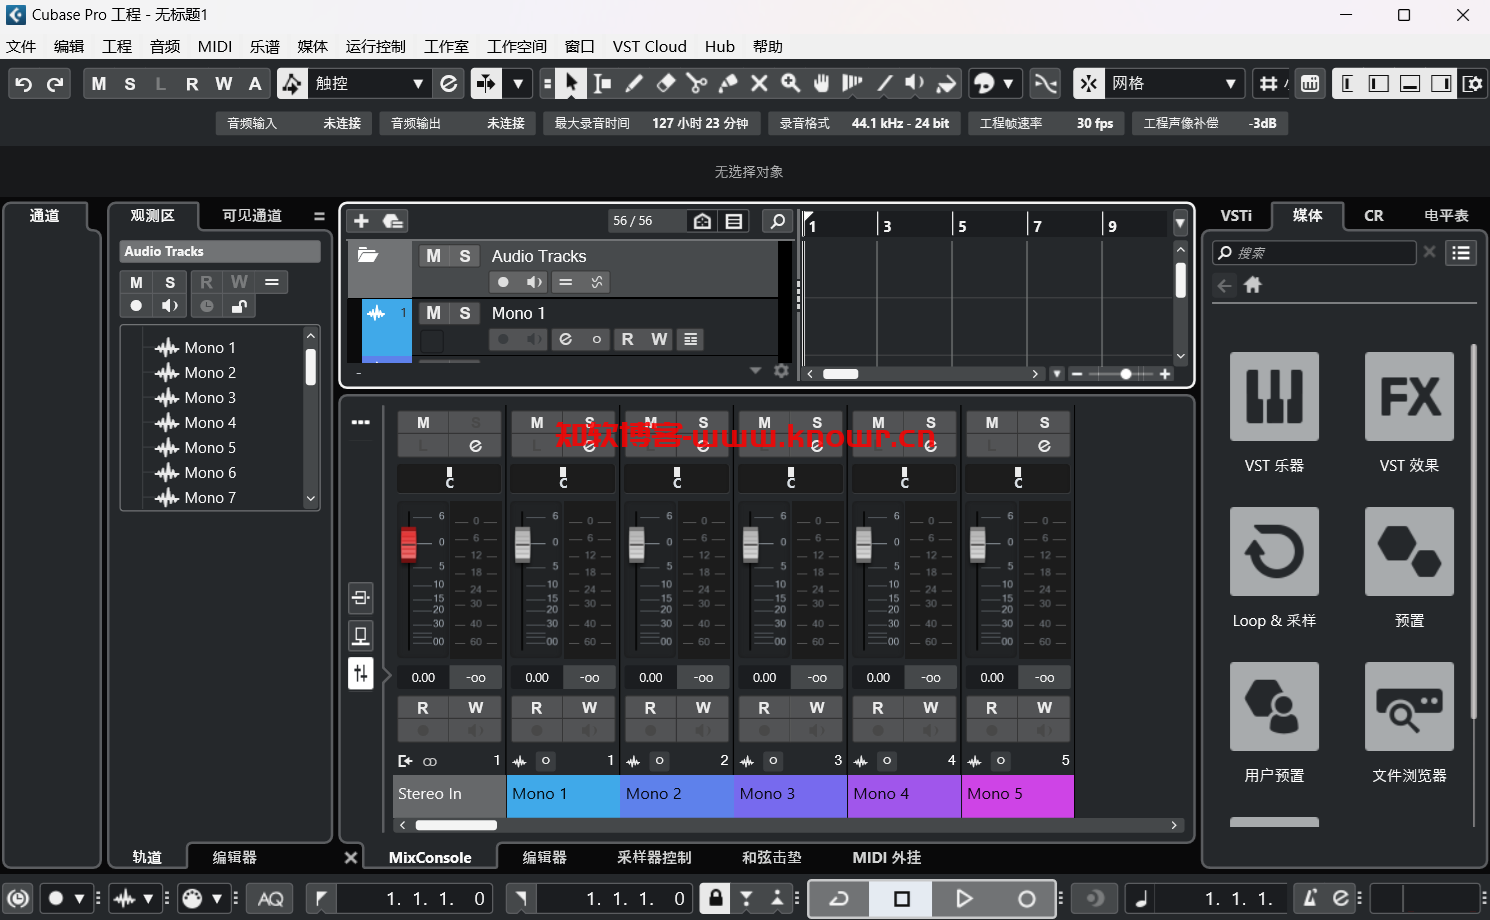The image size is (1490, 920).
Task: Open the File Browser tile
Action: [x=1409, y=707]
